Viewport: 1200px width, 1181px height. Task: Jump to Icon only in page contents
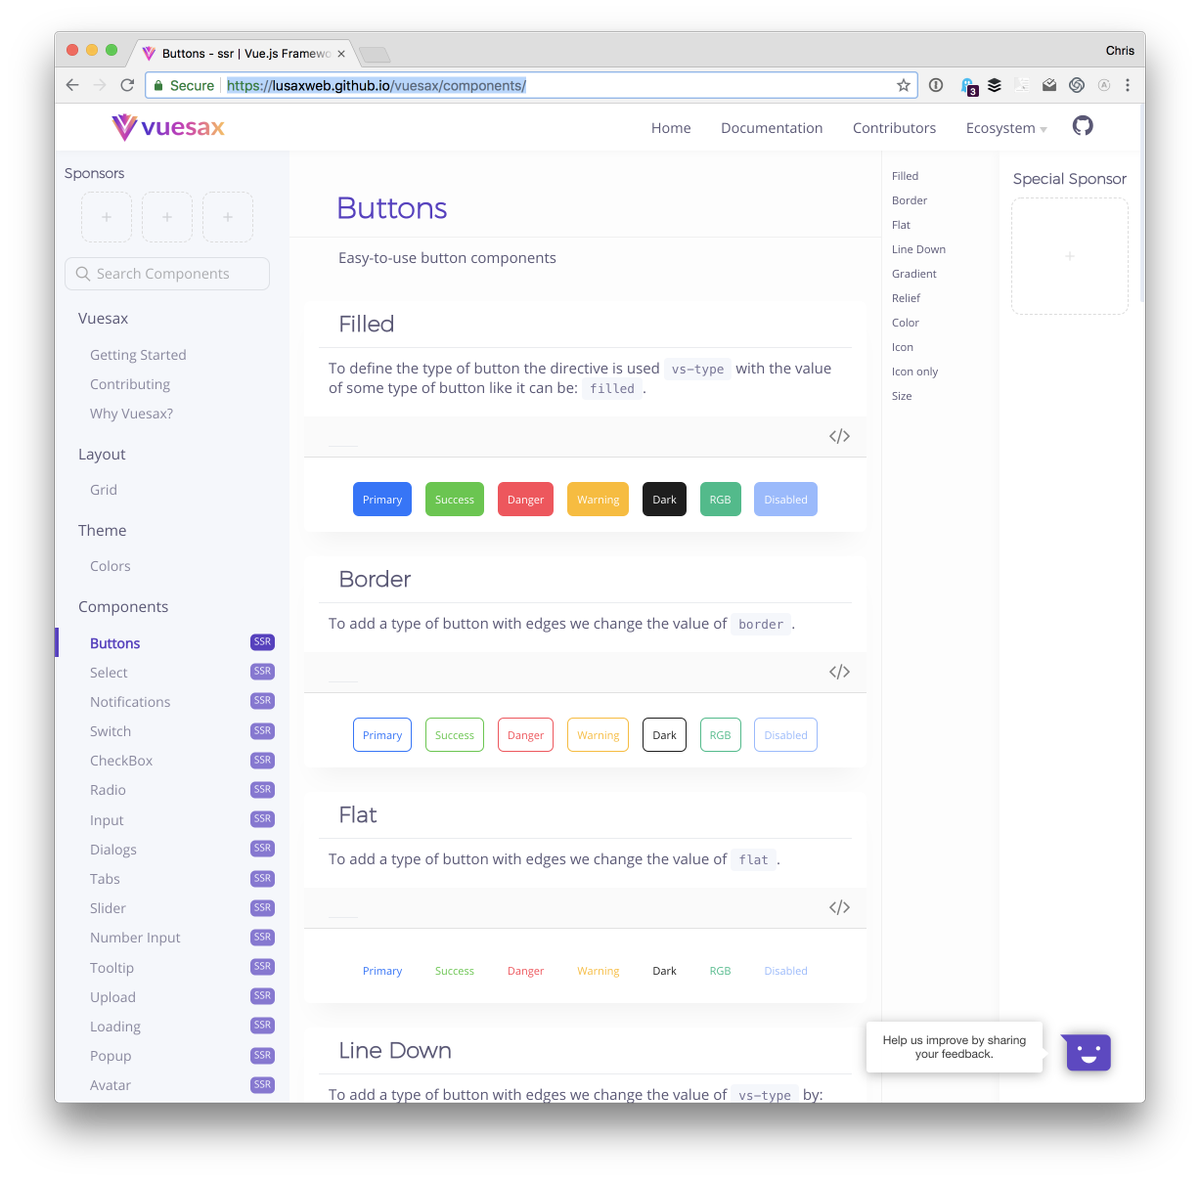point(915,372)
